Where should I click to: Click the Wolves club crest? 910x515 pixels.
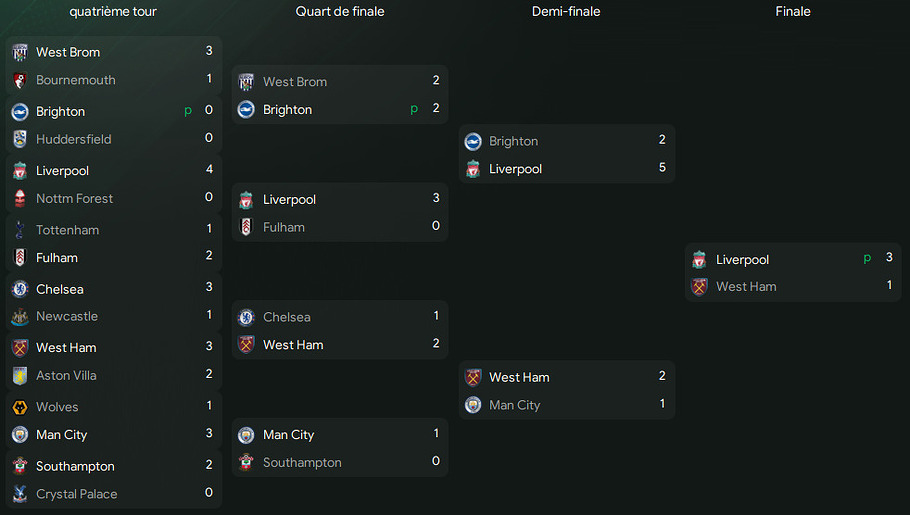tap(19, 407)
